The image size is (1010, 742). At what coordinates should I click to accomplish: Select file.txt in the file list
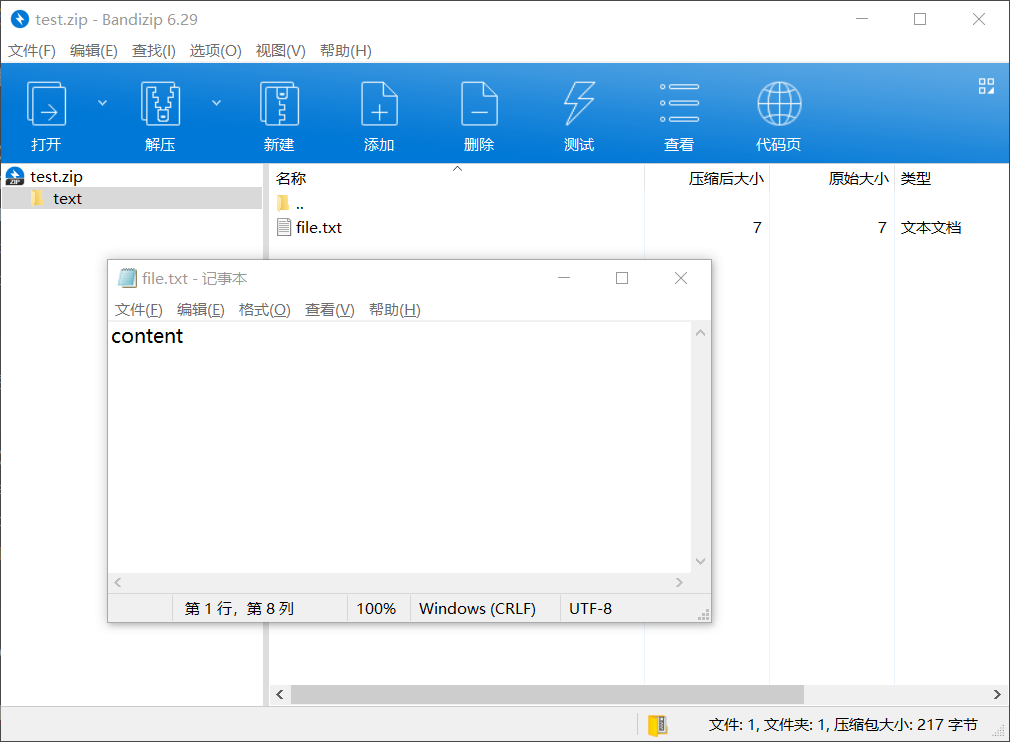(x=319, y=227)
